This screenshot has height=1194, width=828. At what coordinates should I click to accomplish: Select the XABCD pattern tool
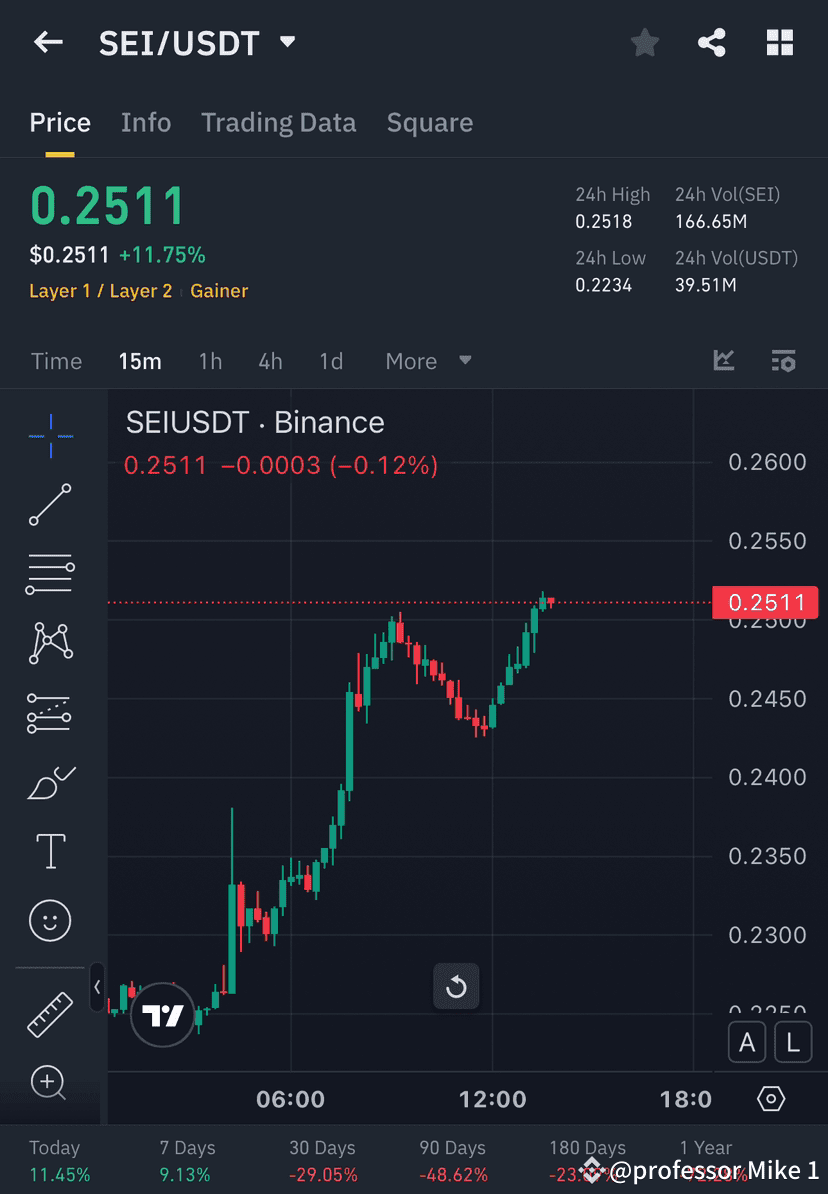[50, 642]
